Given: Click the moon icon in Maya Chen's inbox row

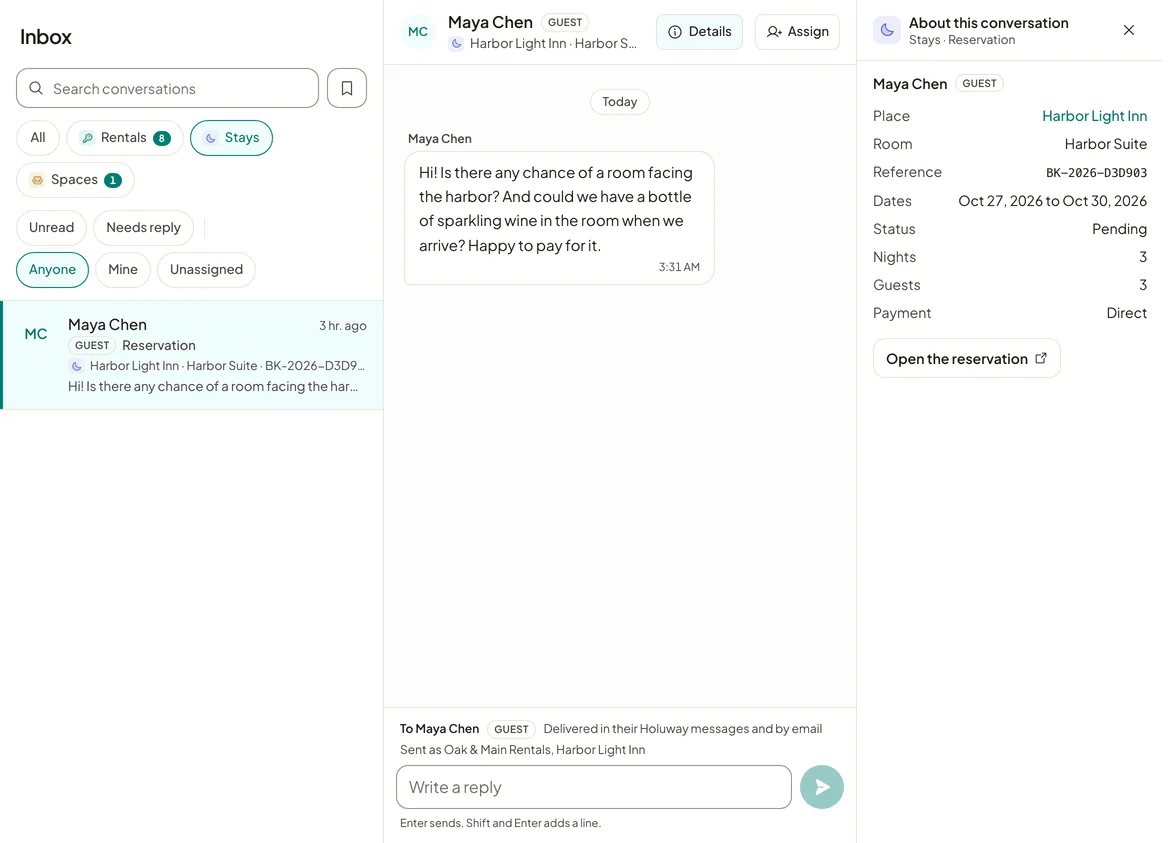Looking at the screenshot, I should click(x=76, y=366).
